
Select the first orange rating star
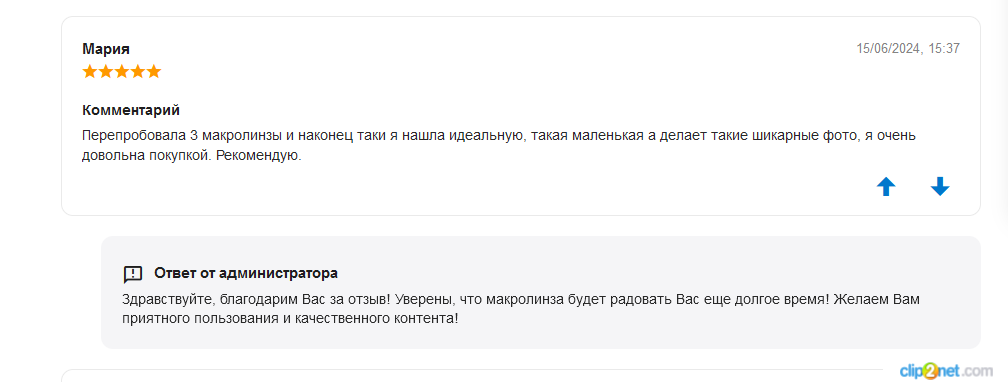[x=89, y=71]
